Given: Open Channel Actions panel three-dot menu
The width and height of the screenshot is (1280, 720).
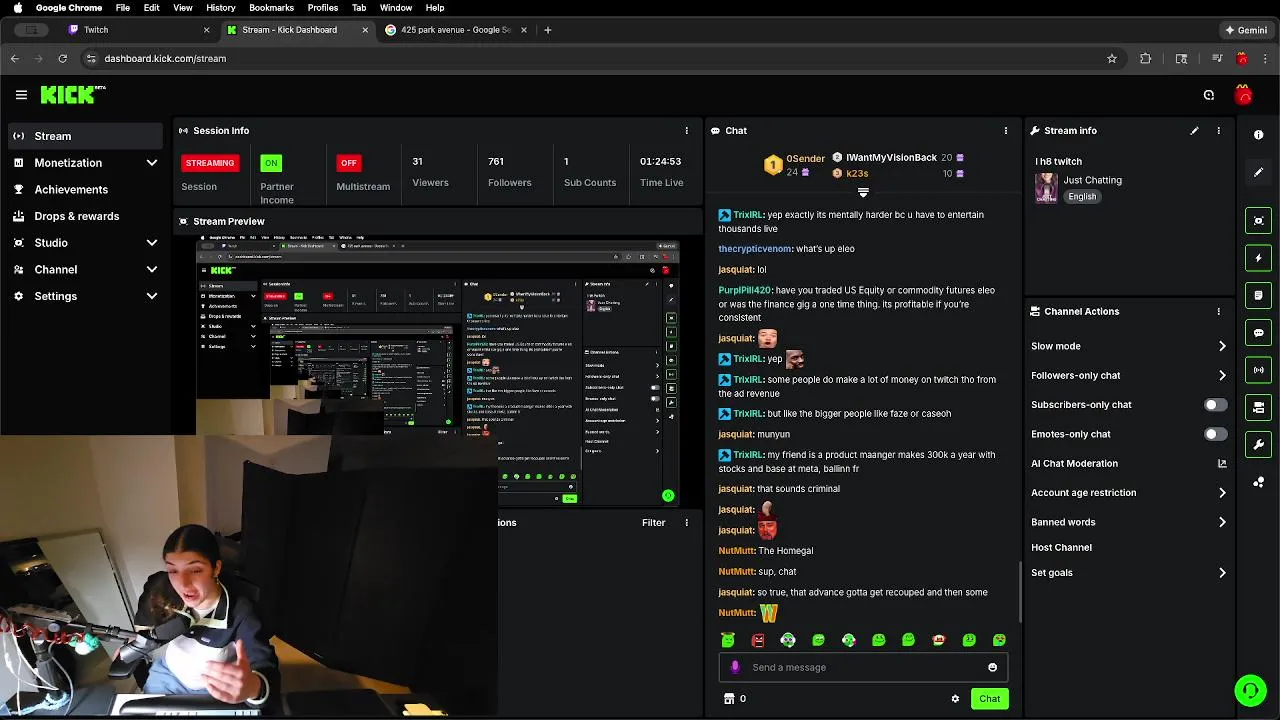Looking at the screenshot, I should pyautogui.click(x=1218, y=311).
